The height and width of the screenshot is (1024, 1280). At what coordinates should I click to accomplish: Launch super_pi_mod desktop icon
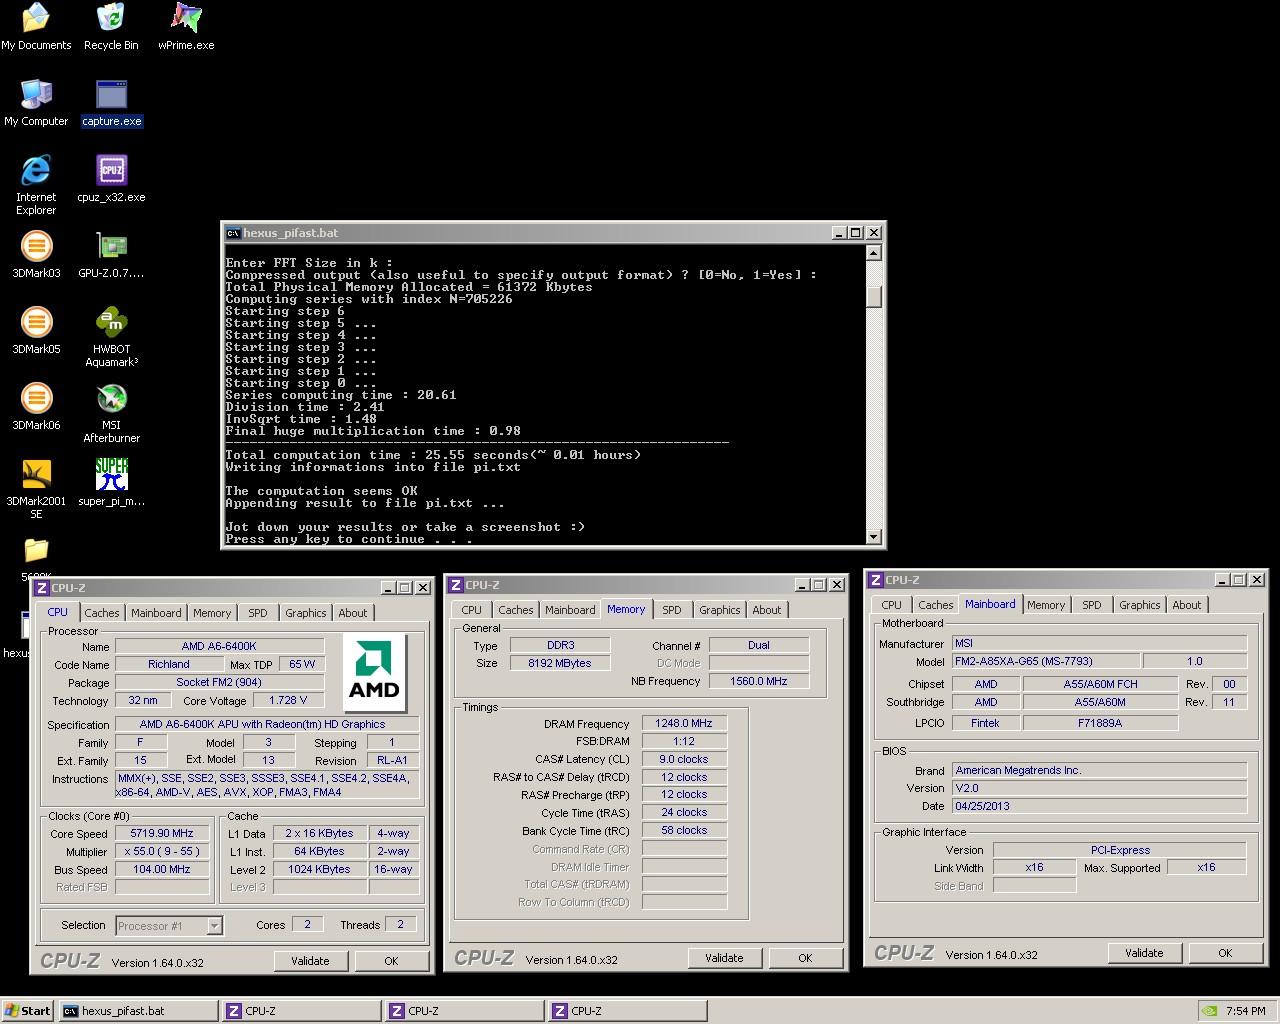pos(111,483)
